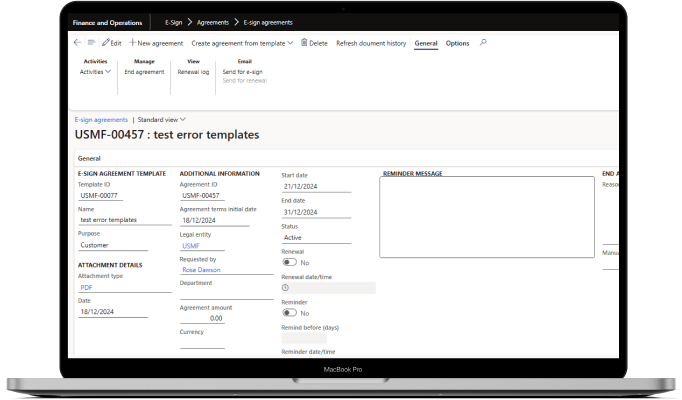Click the Template ID field
682x400 pixels.
[x=101, y=196]
